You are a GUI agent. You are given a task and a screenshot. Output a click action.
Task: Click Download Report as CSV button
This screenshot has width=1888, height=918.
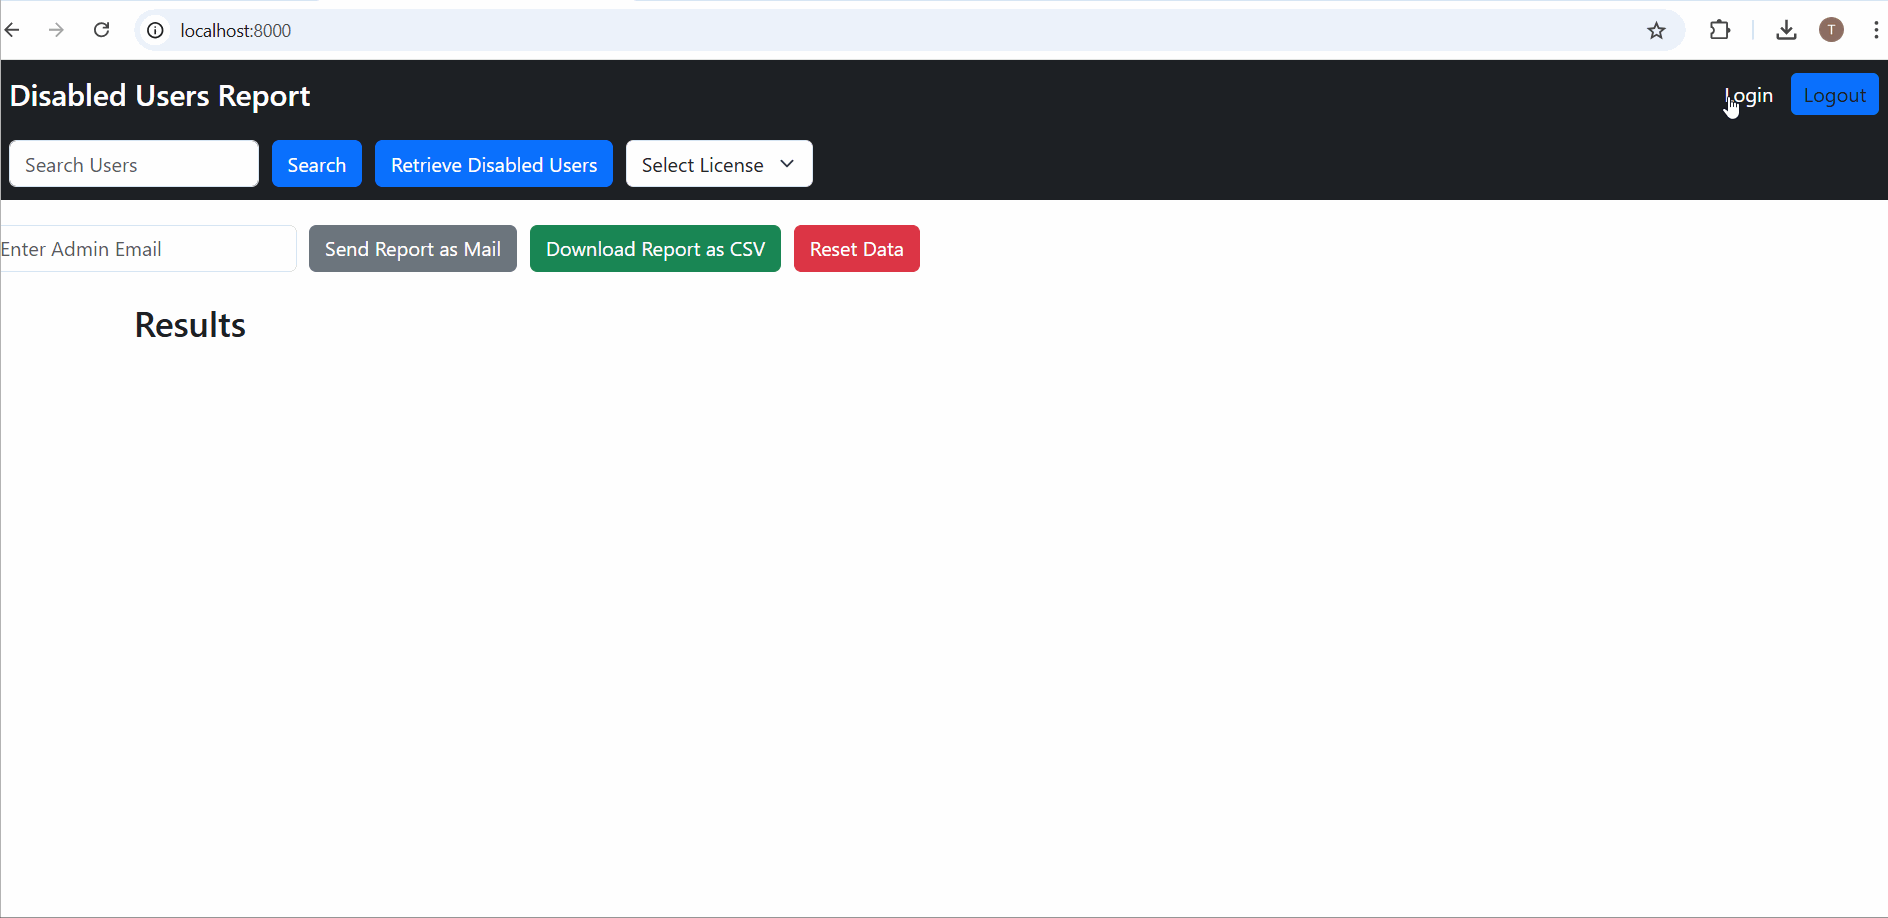tap(655, 249)
